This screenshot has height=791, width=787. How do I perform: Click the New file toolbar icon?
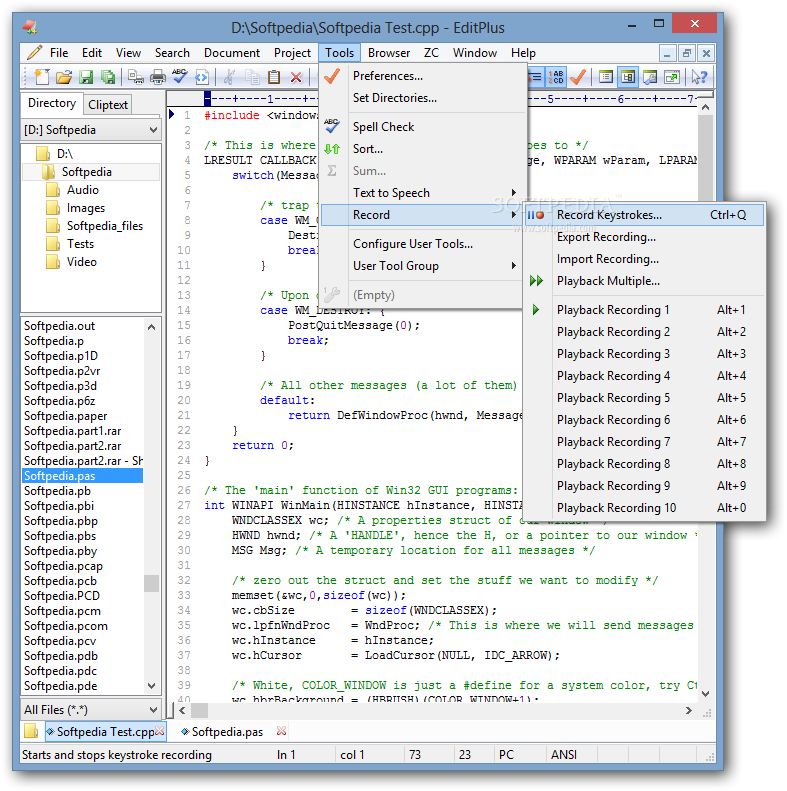(41, 77)
